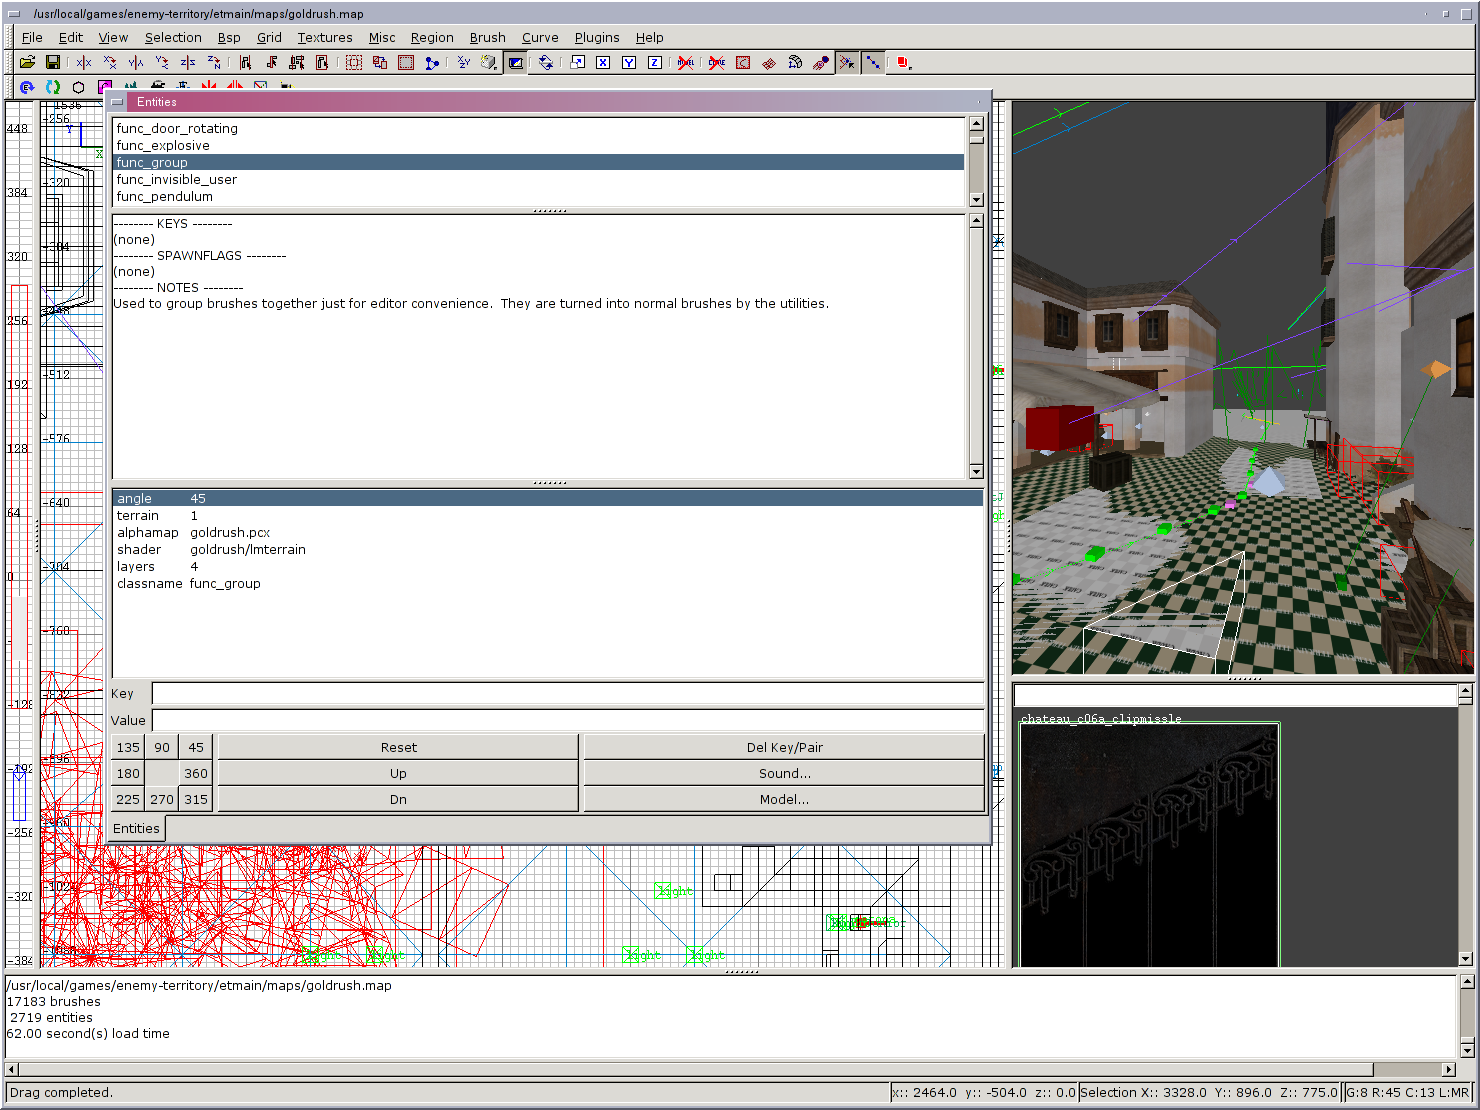This screenshot has width=1480, height=1110.
Task: Click the chateau_c06a_clipmissle texture thumbnail
Action: [1149, 845]
